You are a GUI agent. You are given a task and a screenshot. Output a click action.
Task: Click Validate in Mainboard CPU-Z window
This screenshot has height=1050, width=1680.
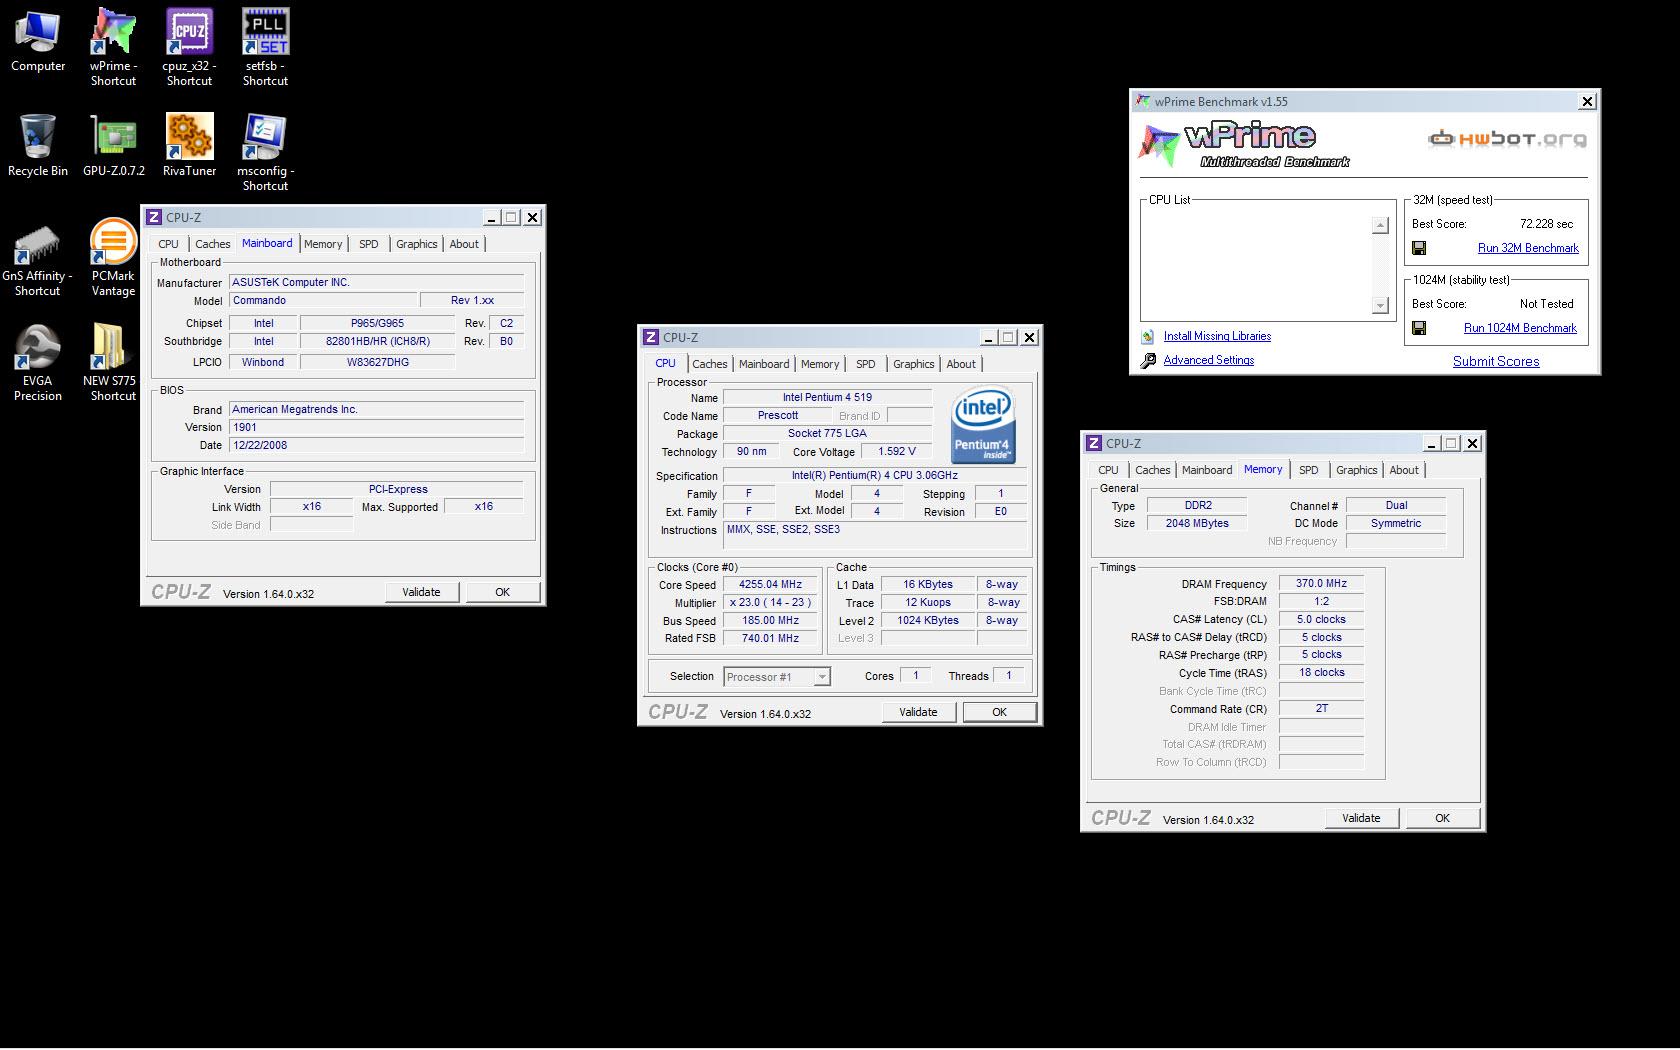coord(421,592)
